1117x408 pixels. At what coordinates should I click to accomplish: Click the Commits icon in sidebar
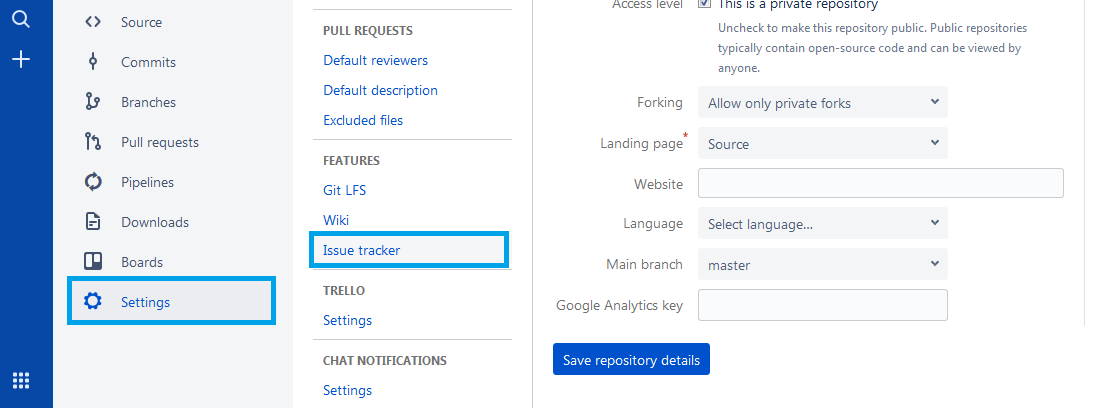tap(93, 62)
